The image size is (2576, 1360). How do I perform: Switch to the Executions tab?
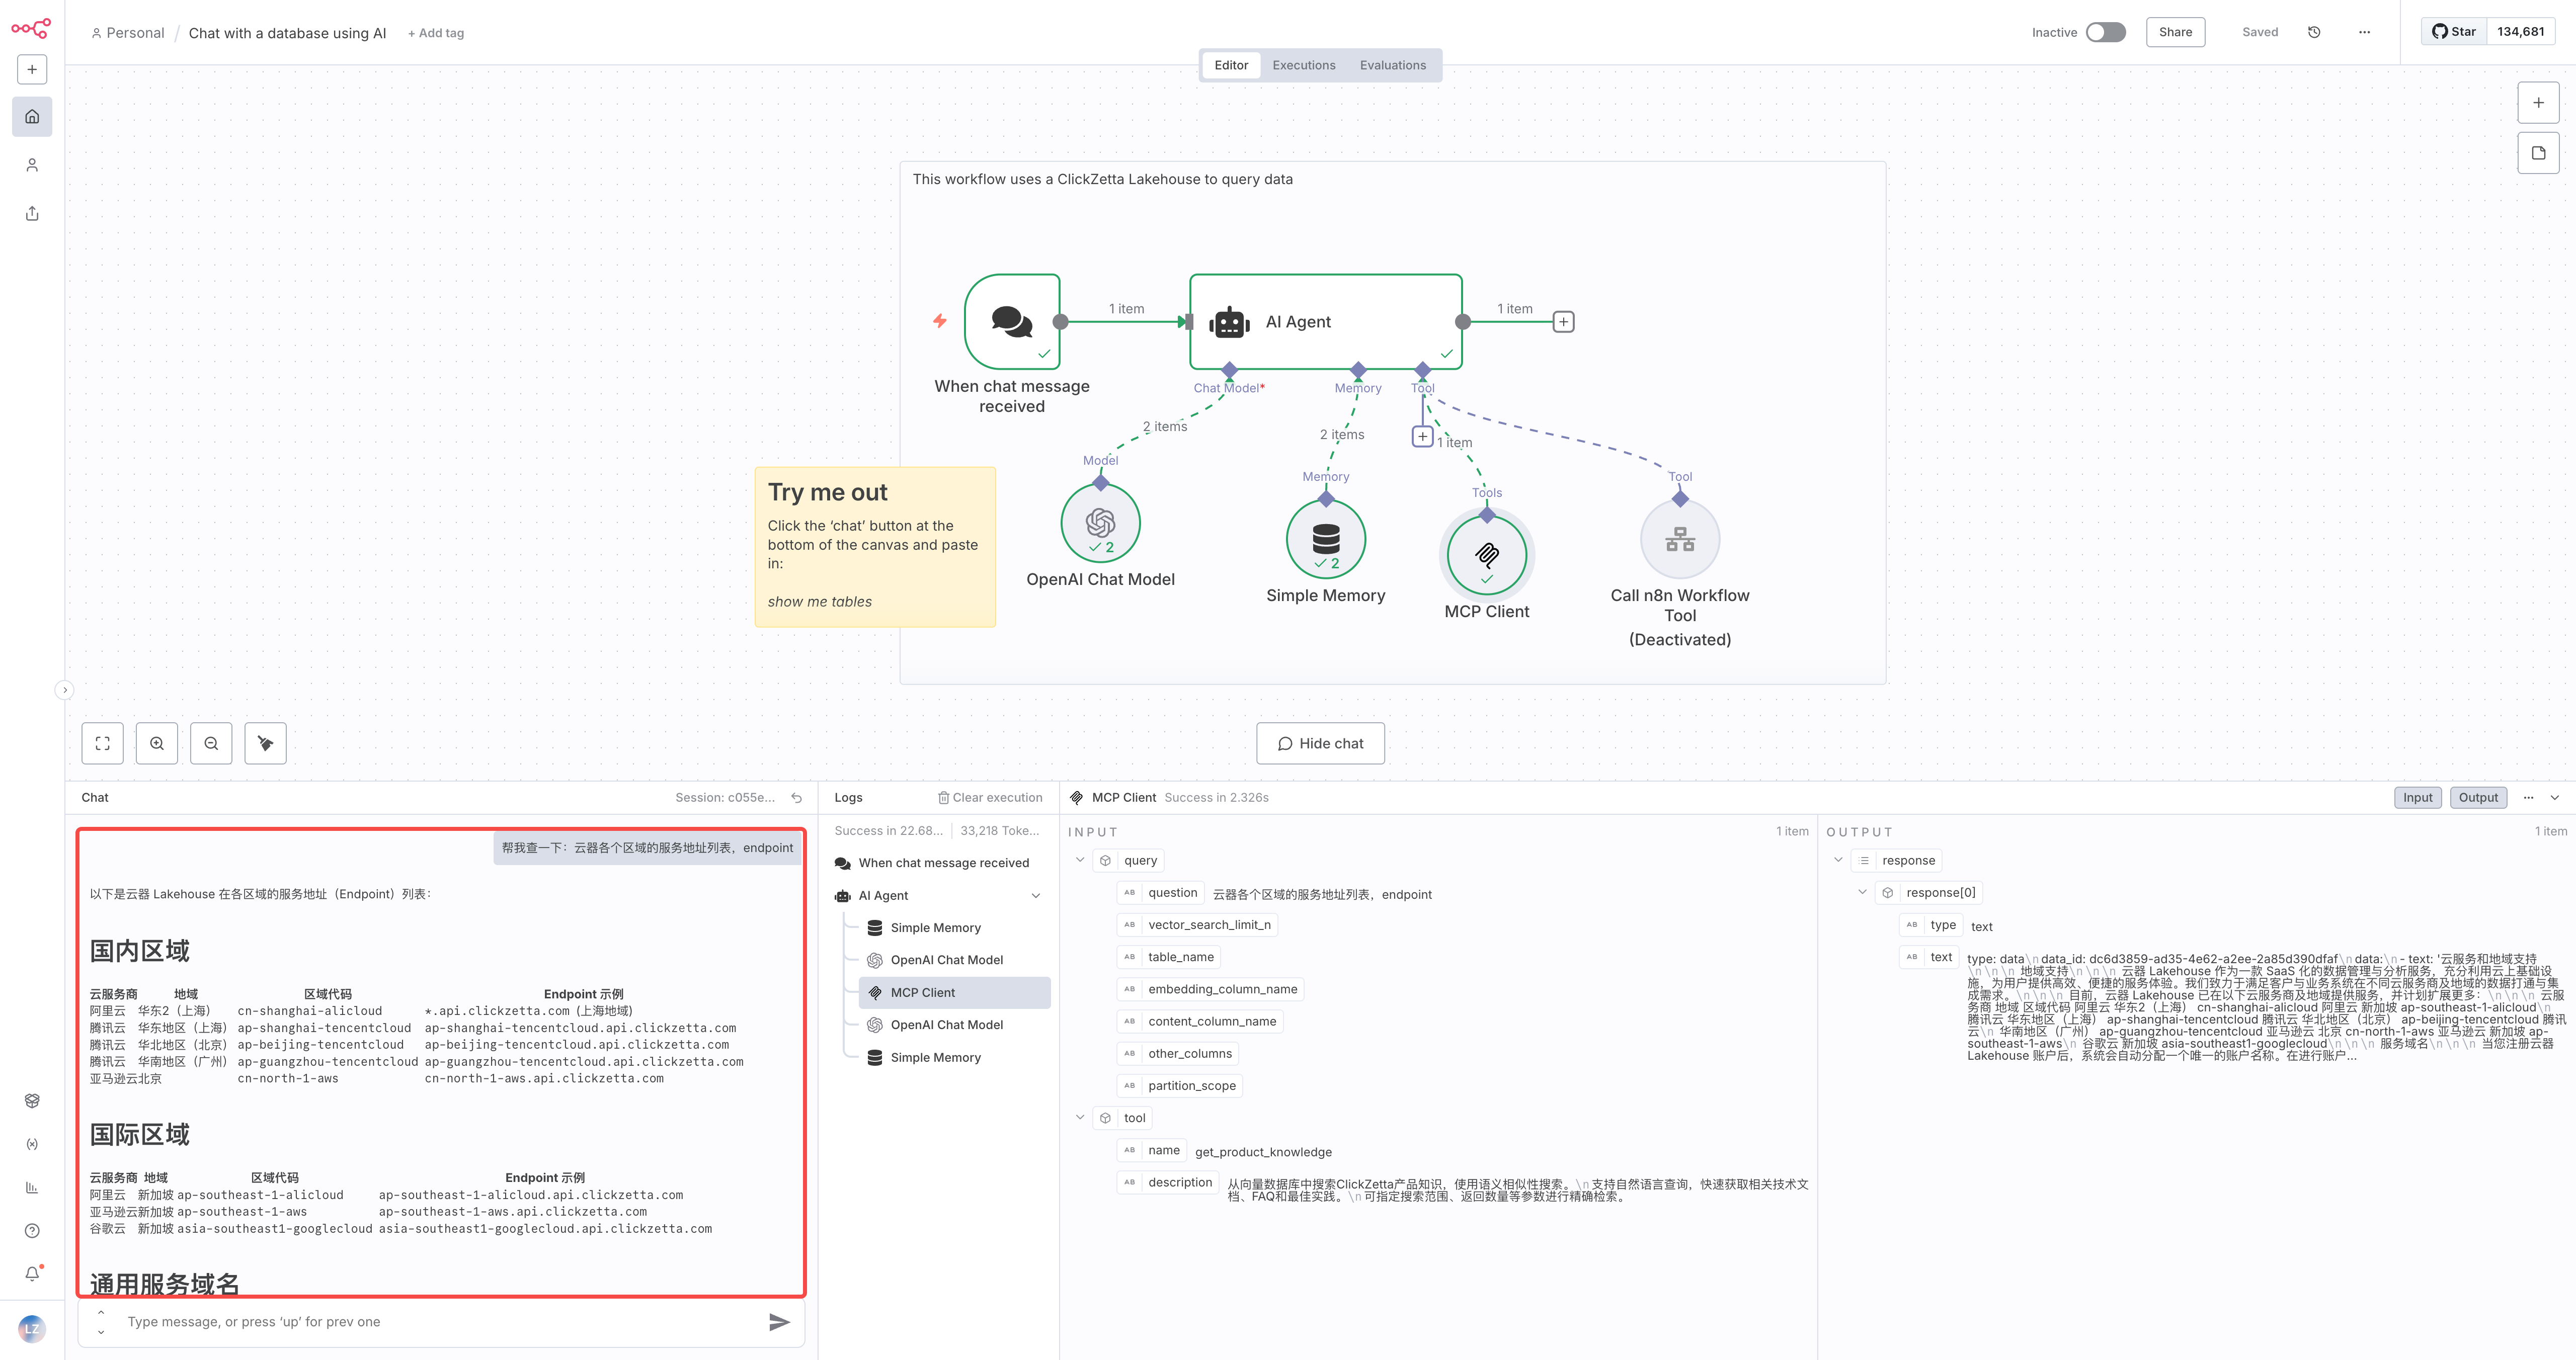click(x=1303, y=65)
